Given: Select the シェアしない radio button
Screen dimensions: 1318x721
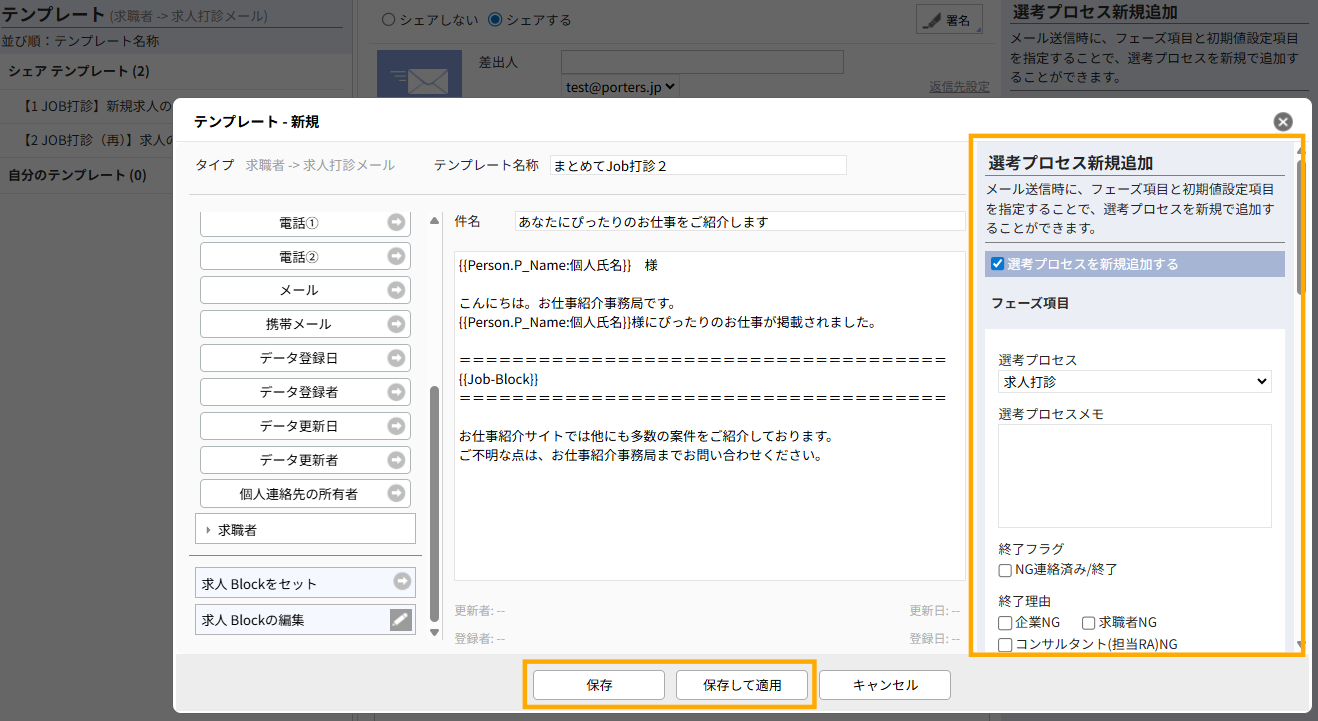Looking at the screenshot, I should [x=389, y=20].
